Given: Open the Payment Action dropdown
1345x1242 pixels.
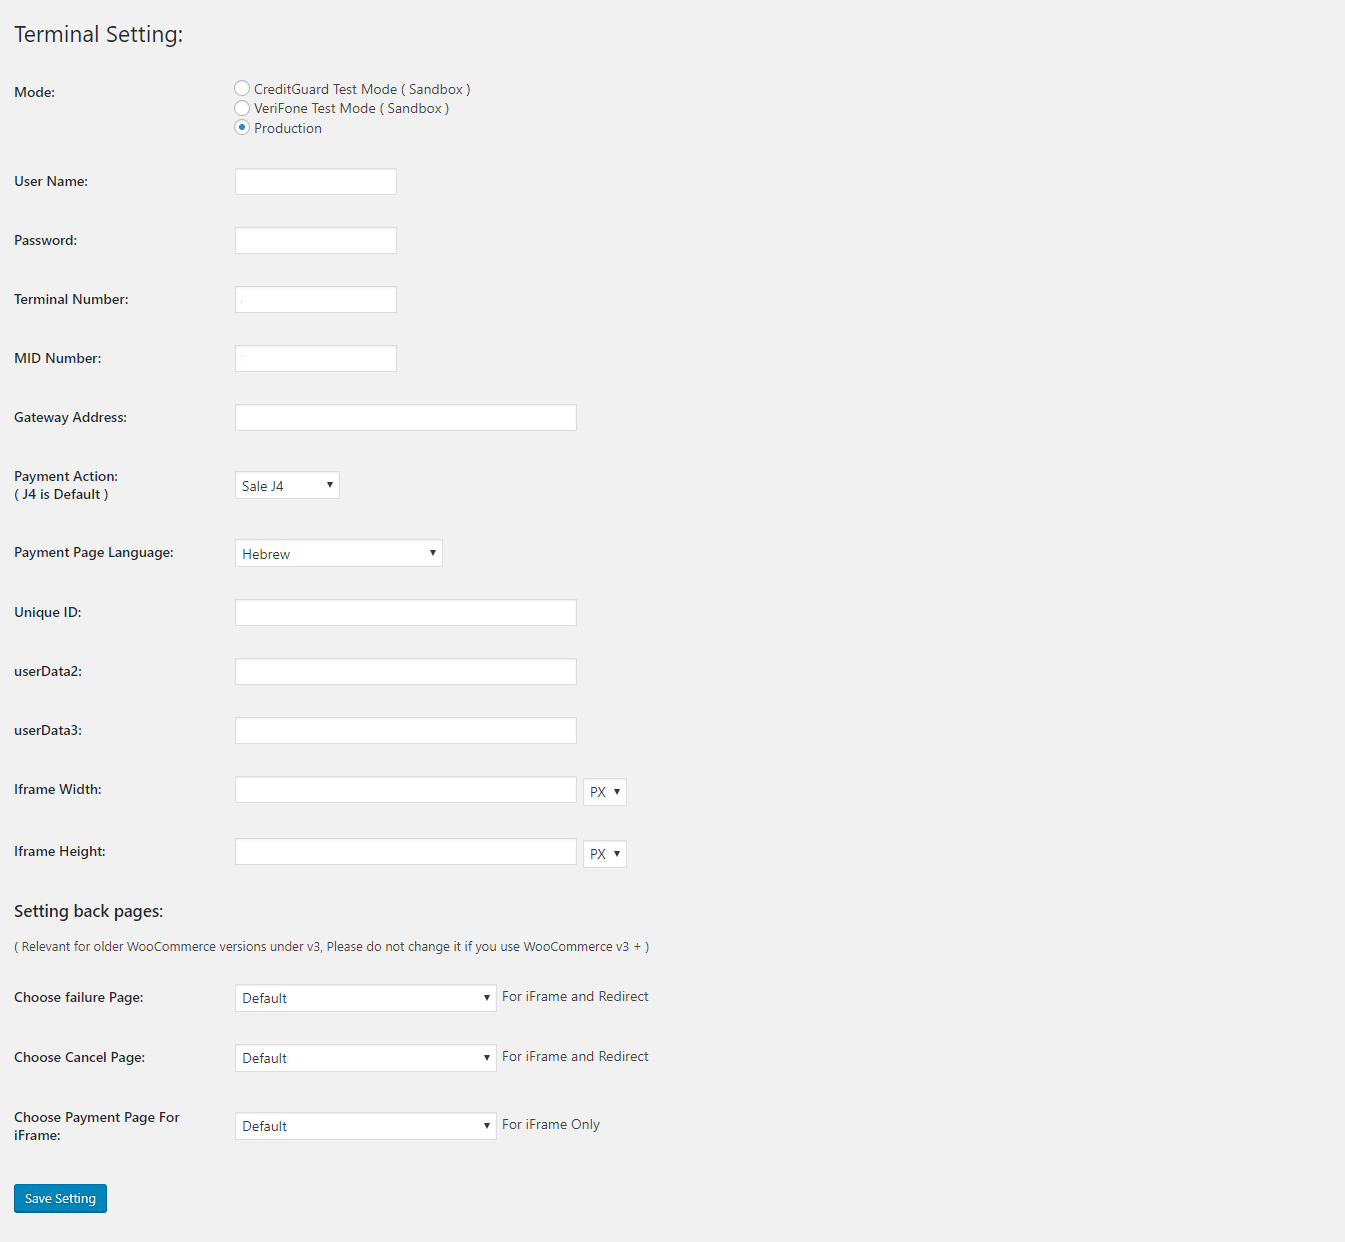Looking at the screenshot, I should tap(287, 485).
